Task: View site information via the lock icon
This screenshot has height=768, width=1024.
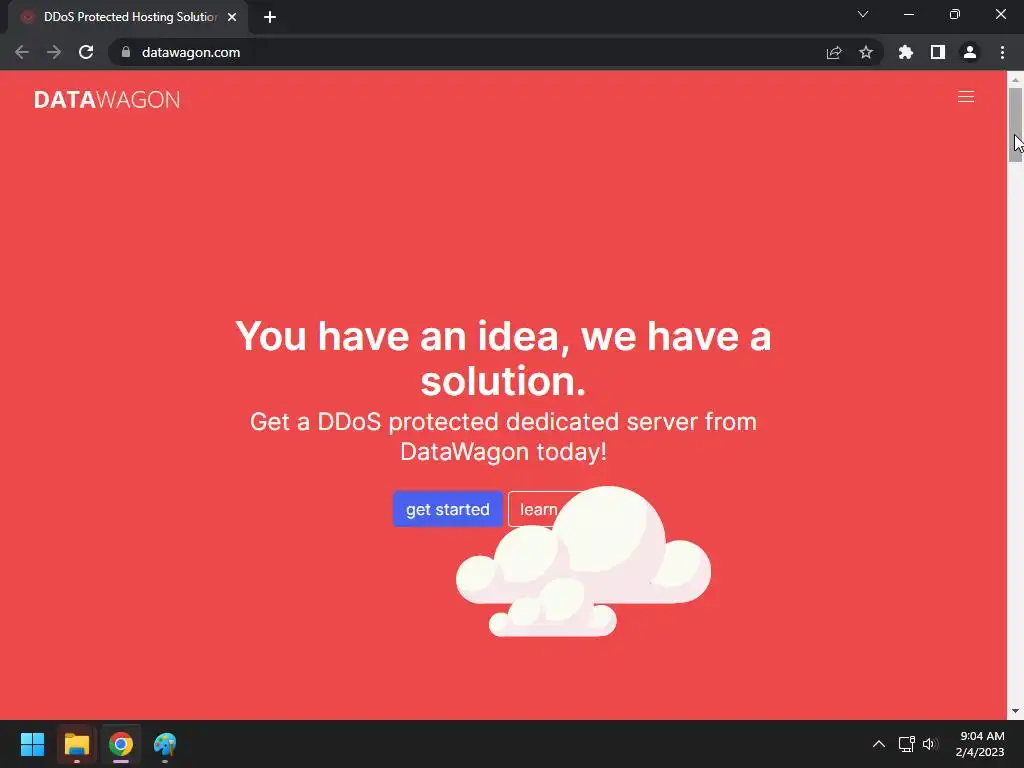Action: [126, 52]
